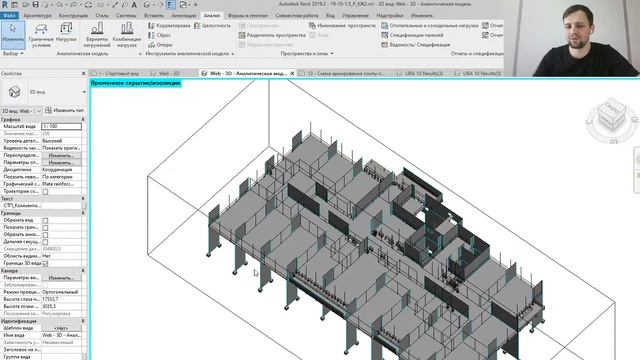Viewport: 640px width, 360px height.
Task: Toggle Дальняя секущая checkbox
Action: (45, 242)
